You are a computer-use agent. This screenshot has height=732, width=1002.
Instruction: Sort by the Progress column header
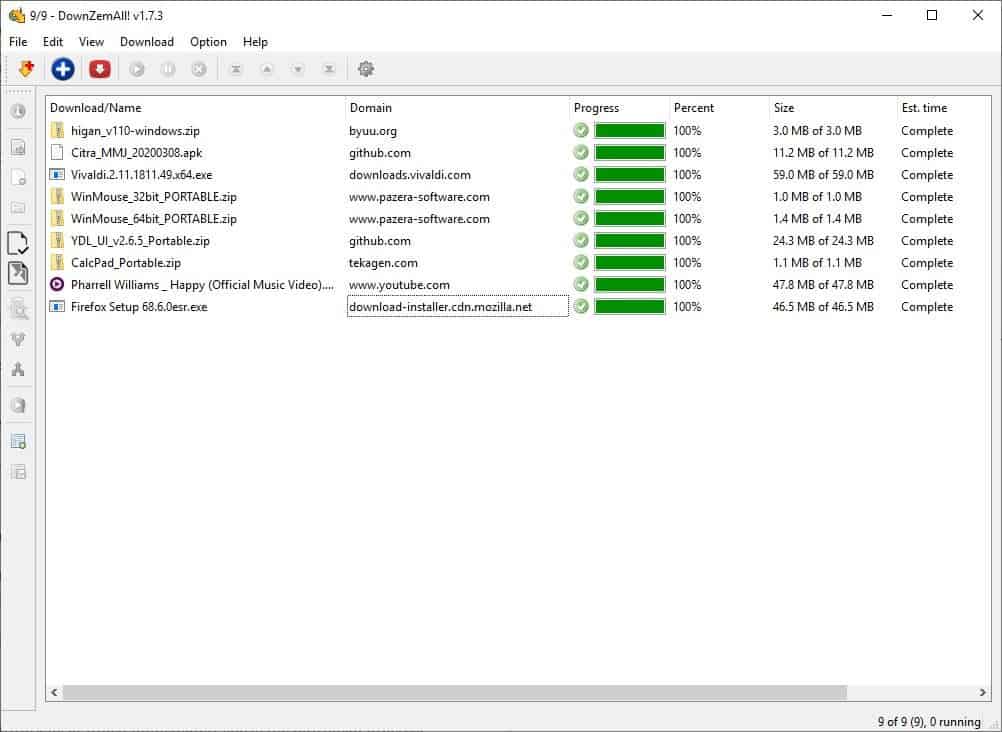(619, 107)
